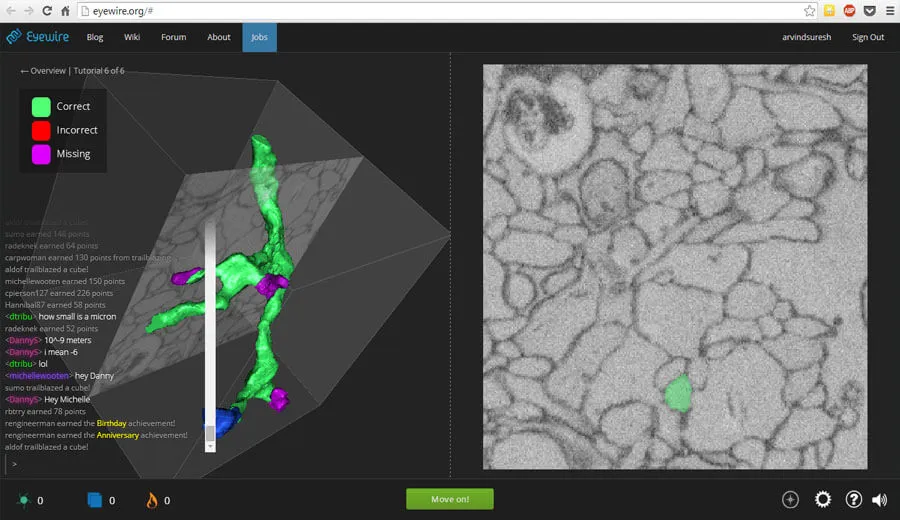Return to Overview
Image resolution: width=900 pixels, height=520 pixels.
tap(43, 71)
